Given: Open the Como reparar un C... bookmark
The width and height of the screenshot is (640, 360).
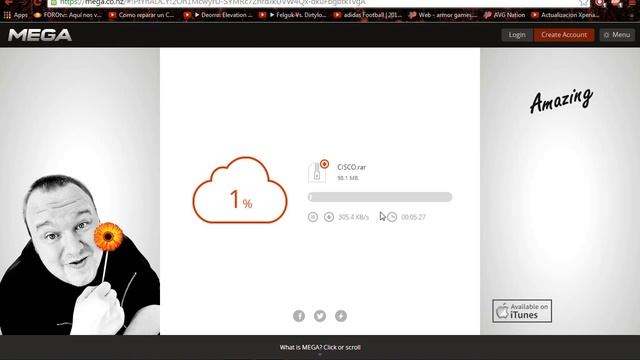Looking at the screenshot, I should (142, 15).
